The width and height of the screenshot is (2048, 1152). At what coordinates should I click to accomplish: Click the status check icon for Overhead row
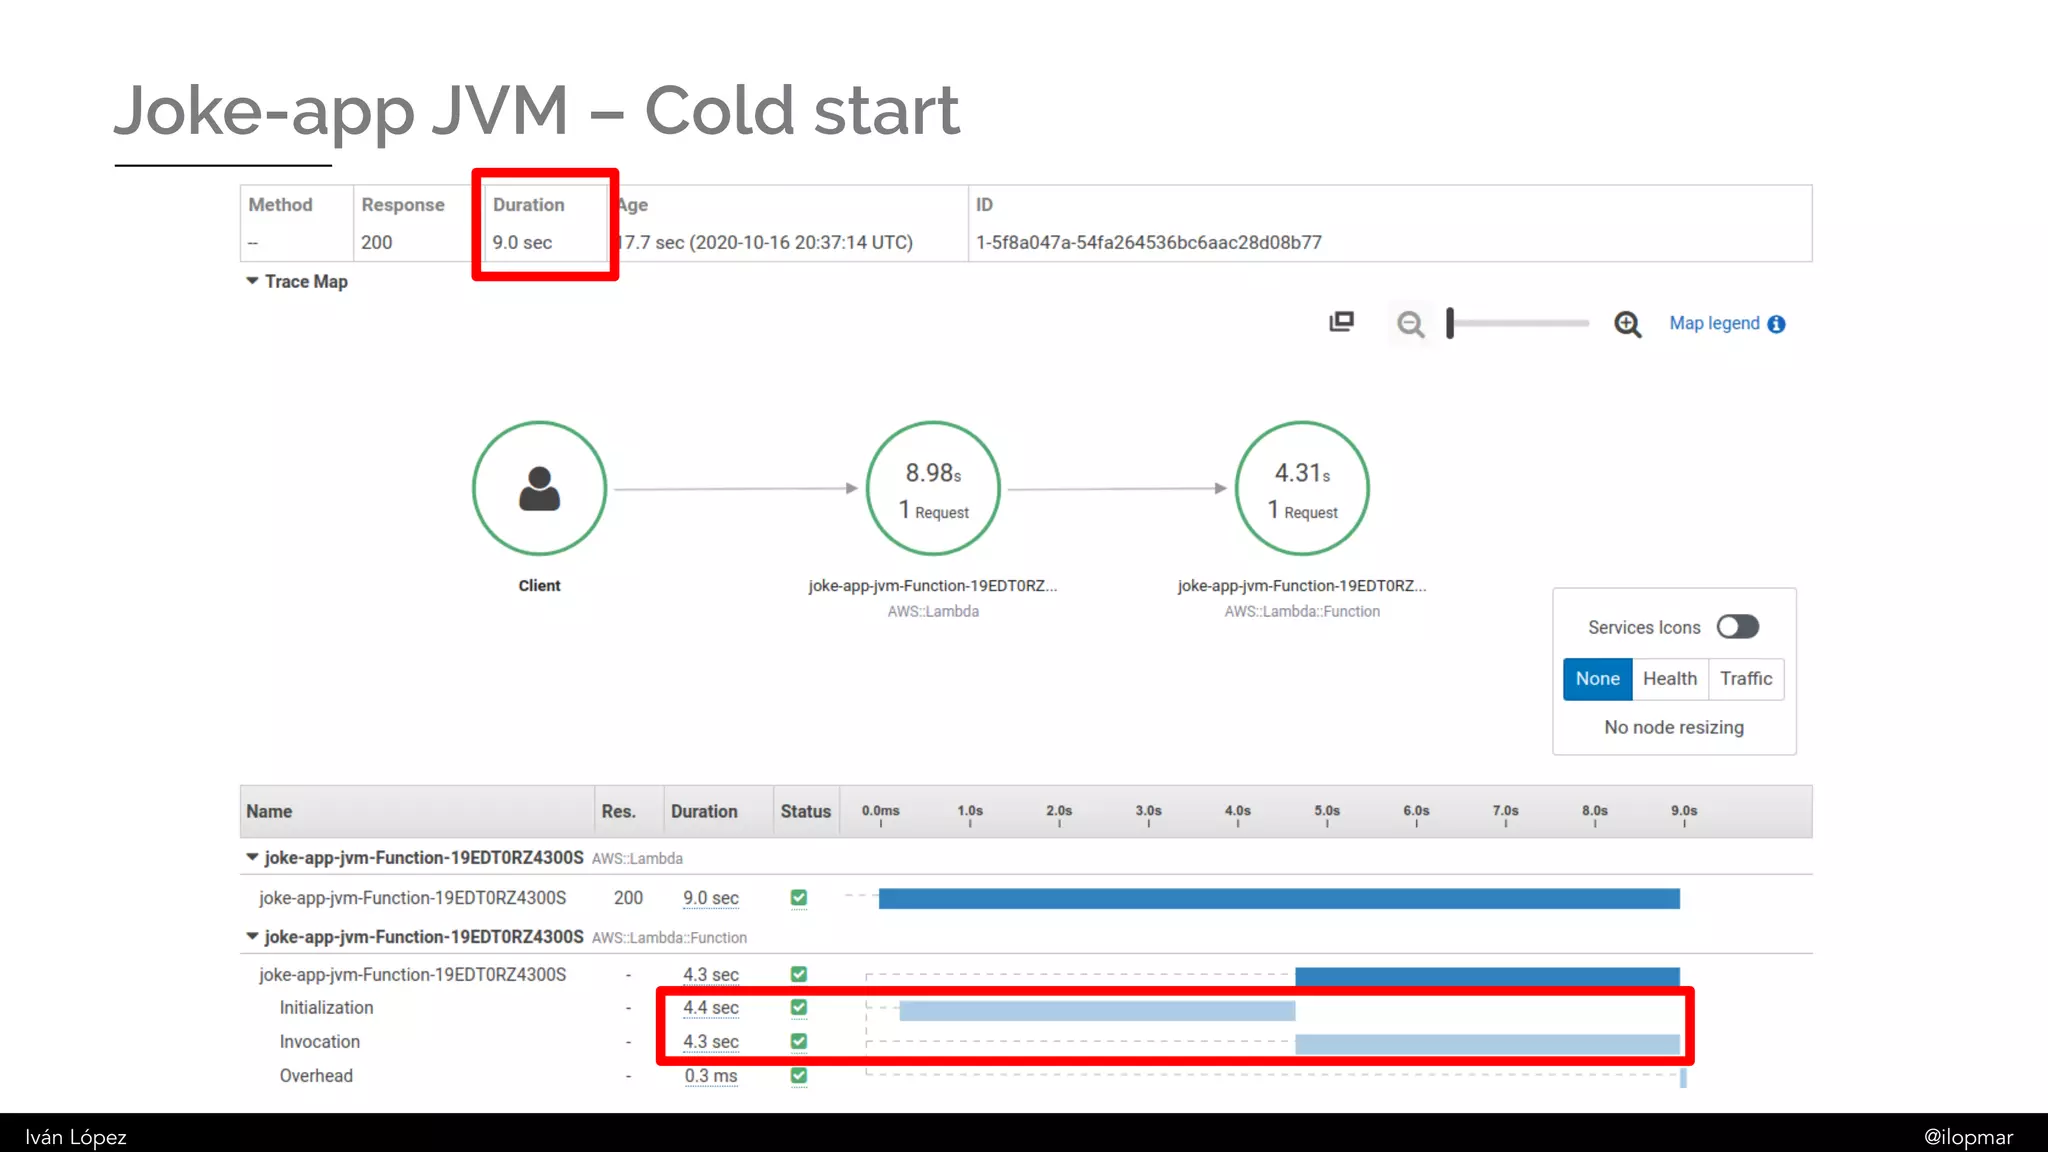click(798, 1076)
